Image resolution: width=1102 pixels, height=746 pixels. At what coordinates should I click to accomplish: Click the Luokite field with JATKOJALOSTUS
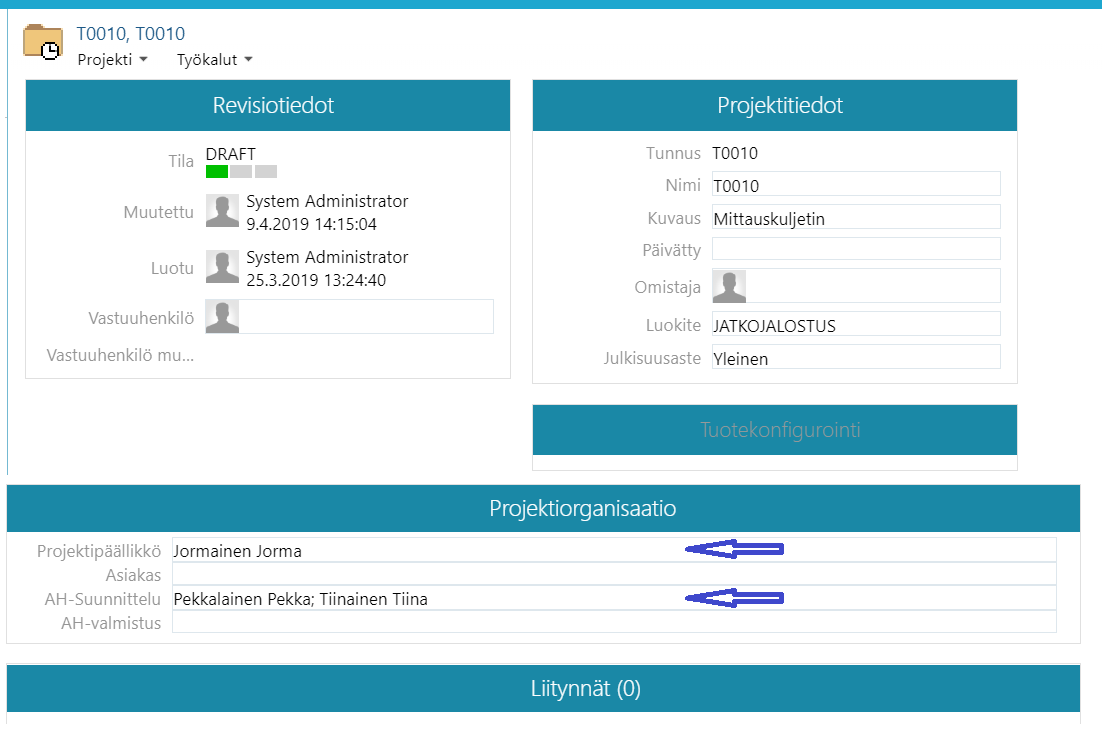(855, 325)
